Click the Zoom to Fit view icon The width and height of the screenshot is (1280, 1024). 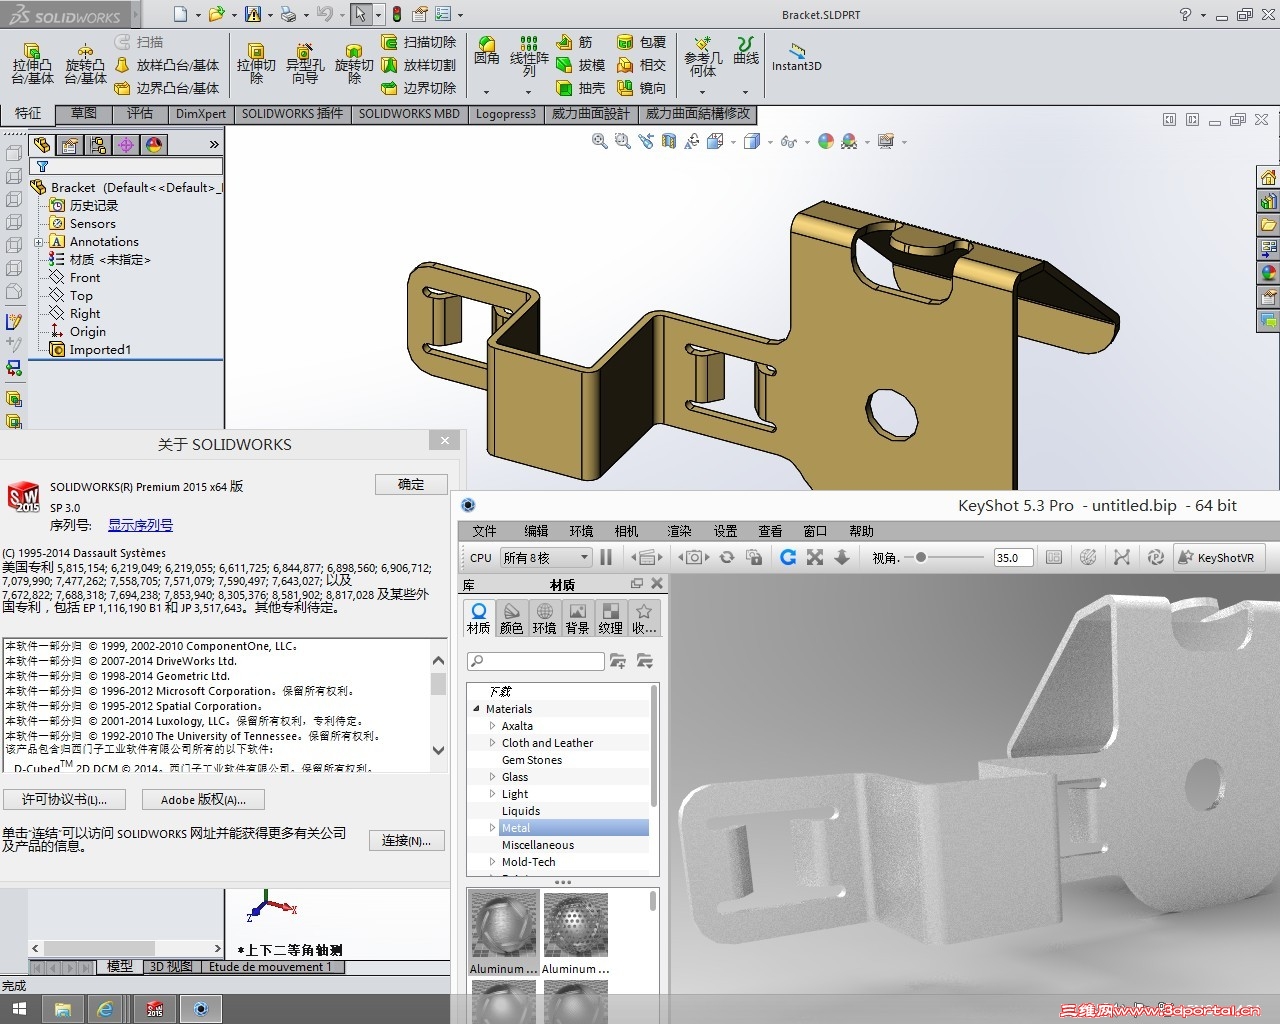coord(599,142)
